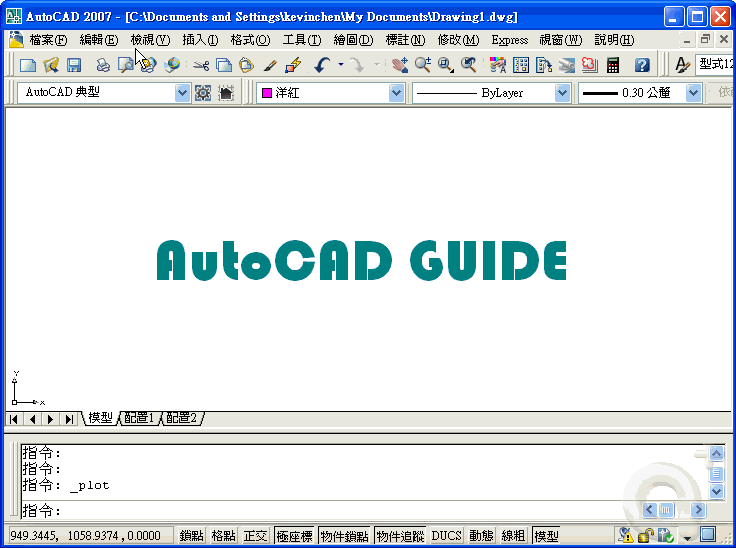The height and width of the screenshot is (548, 736).
Task: Expand the undo history arrow
Action: (x=340, y=65)
